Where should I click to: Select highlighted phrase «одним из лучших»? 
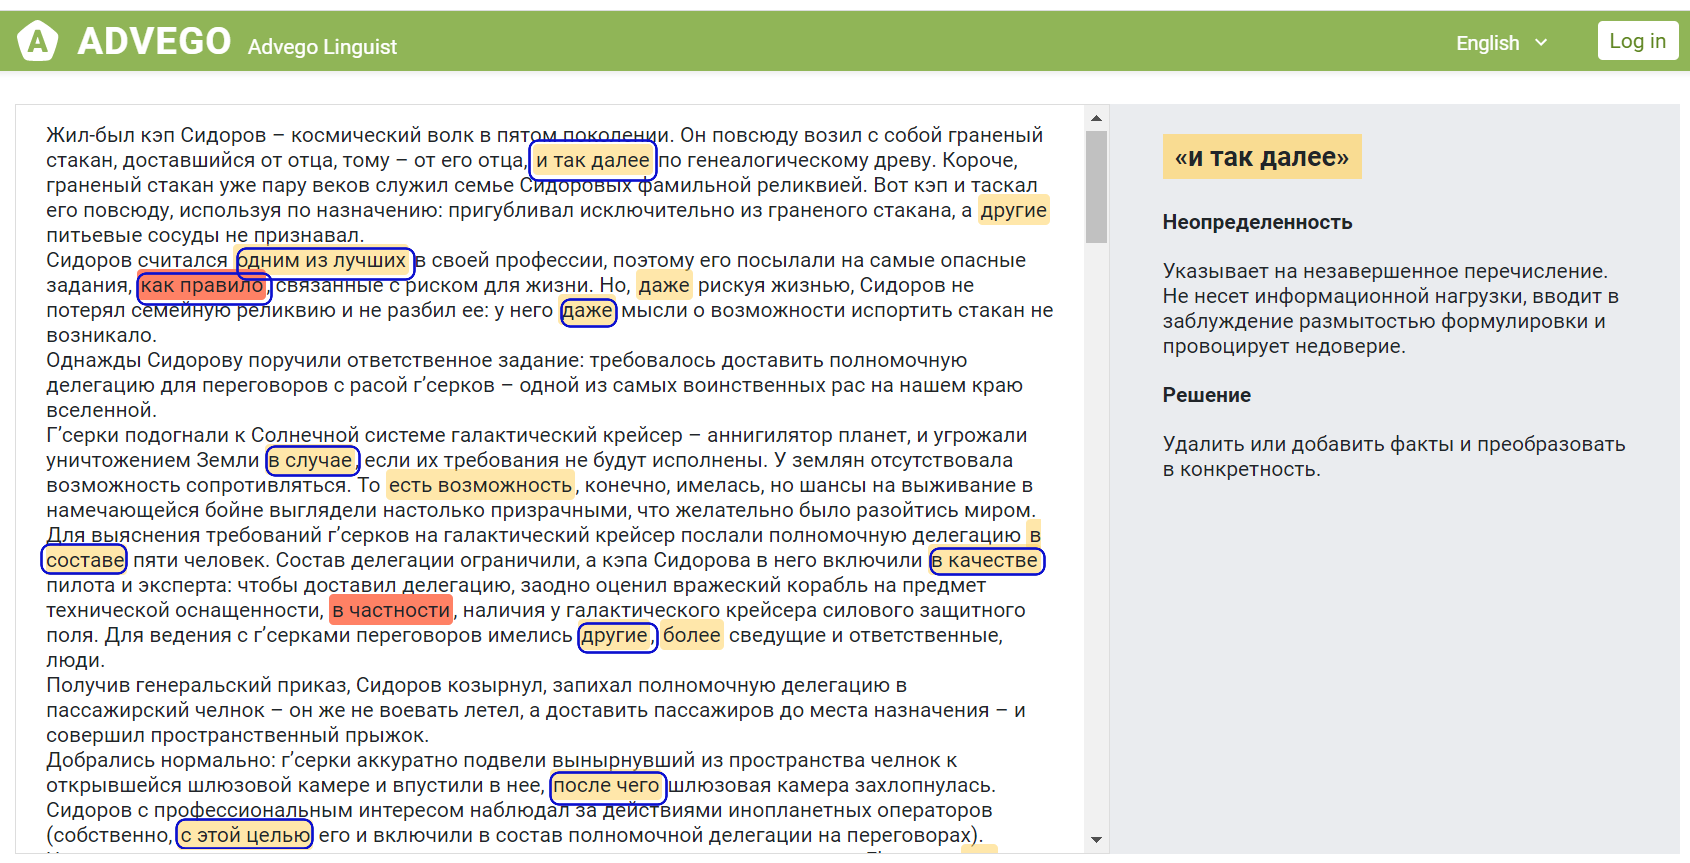pyautogui.click(x=324, y=261)
